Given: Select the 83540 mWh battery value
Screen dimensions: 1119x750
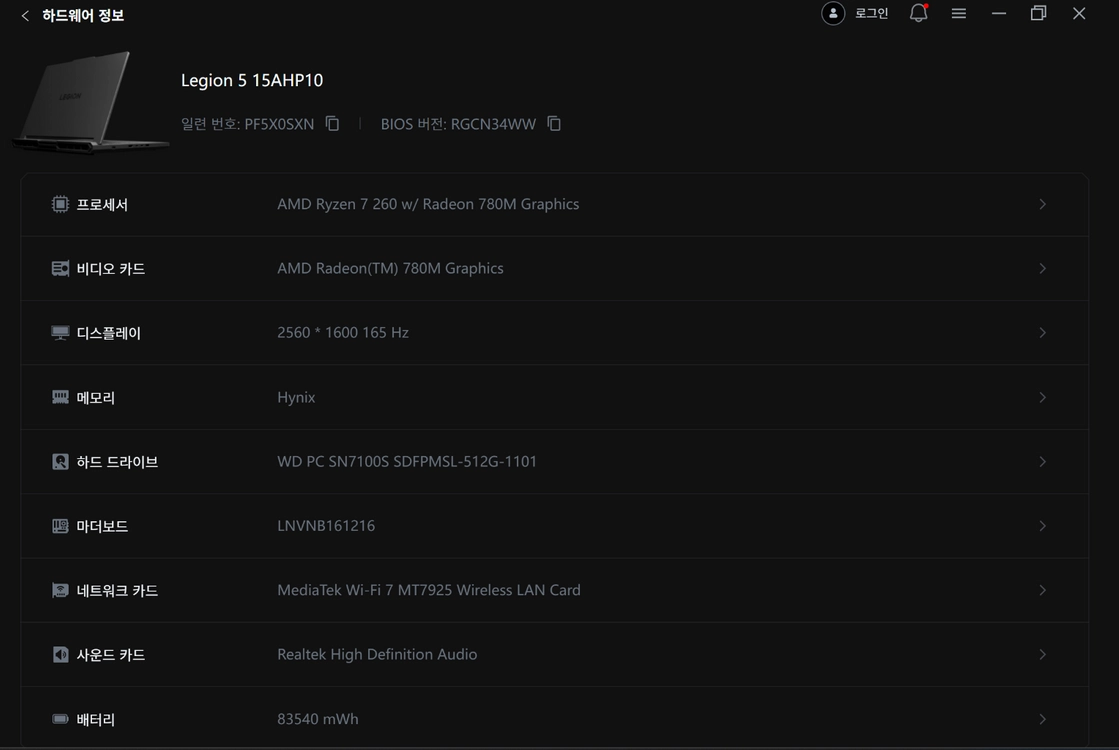Looking at the screenshot, I should point(318,719).
